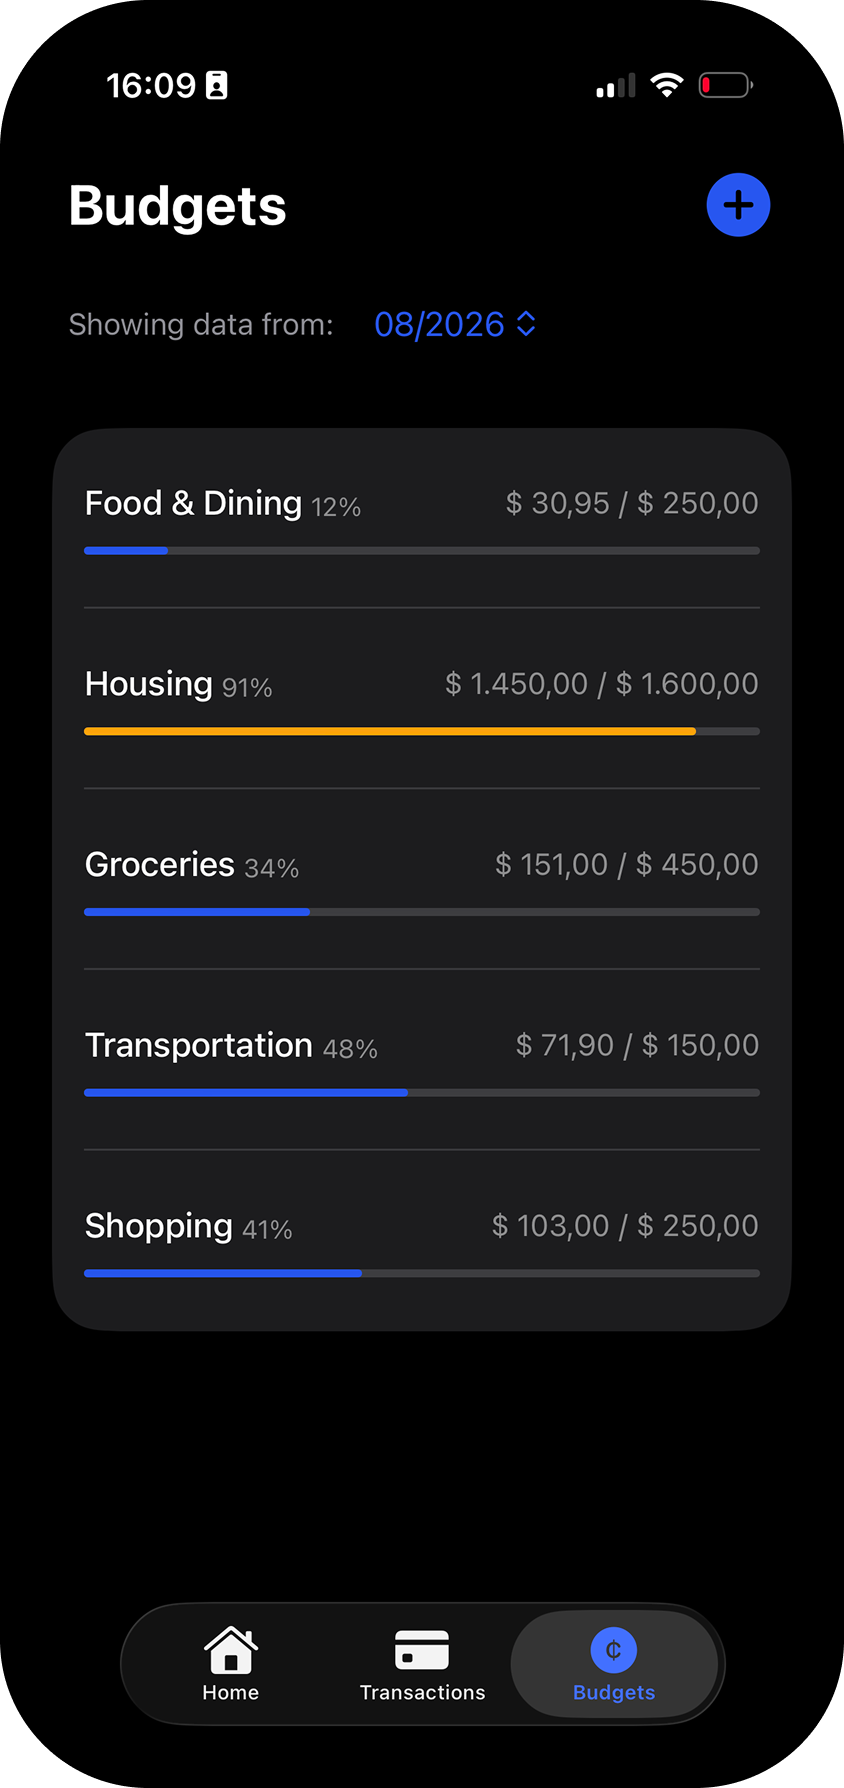The image size is (844, 1788).
Task: Tap the blue plus add budget button
Action: pyautogui.click(x=738, y=205)
